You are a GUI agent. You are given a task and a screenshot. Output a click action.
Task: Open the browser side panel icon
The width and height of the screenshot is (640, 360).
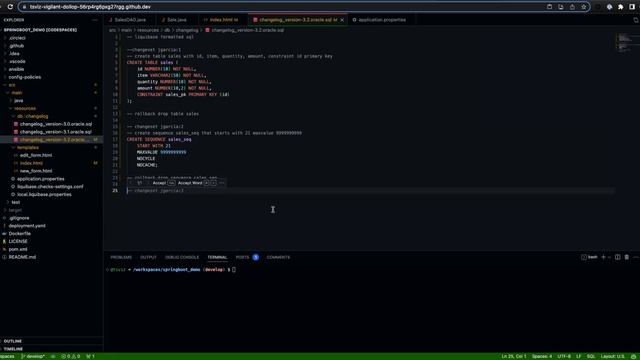(632, 7)
